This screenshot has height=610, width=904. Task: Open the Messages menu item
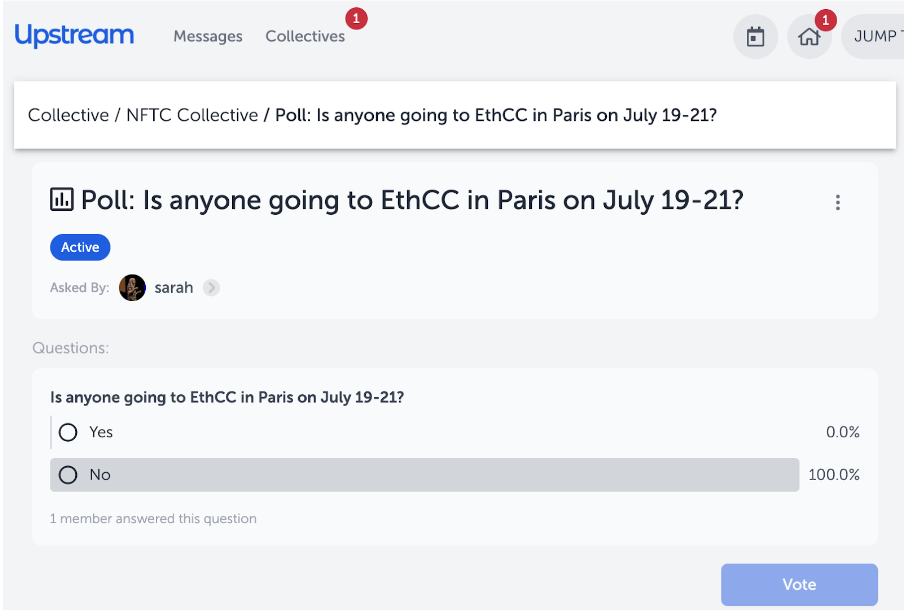tap(208, 36)
